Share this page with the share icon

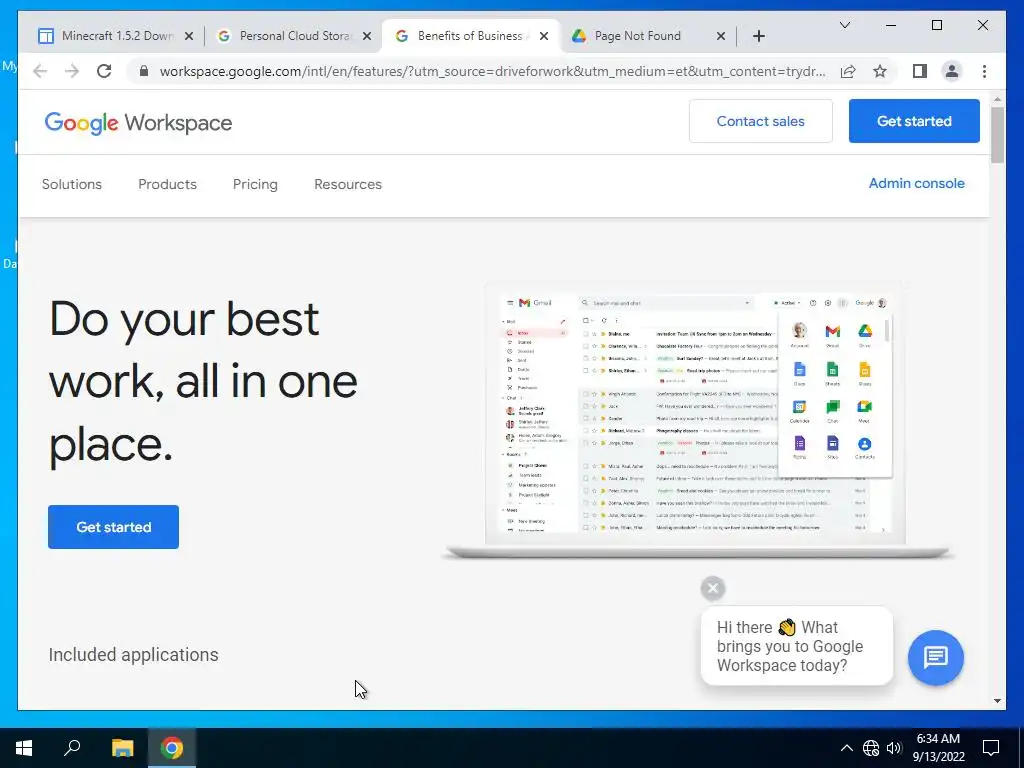(848, 71)
